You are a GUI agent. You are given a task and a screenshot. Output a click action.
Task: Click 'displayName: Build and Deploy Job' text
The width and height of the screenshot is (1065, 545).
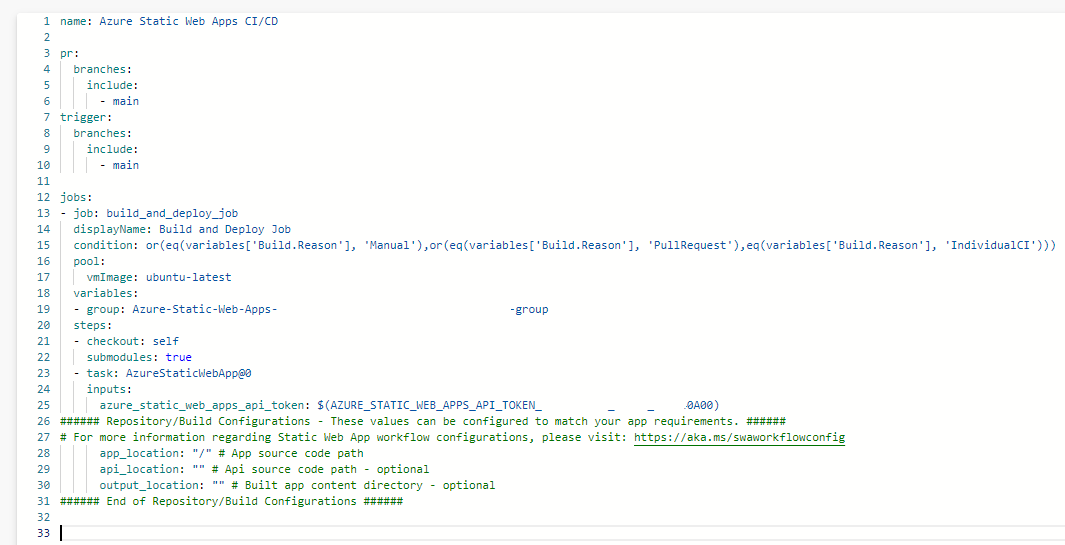pos(182,229)
